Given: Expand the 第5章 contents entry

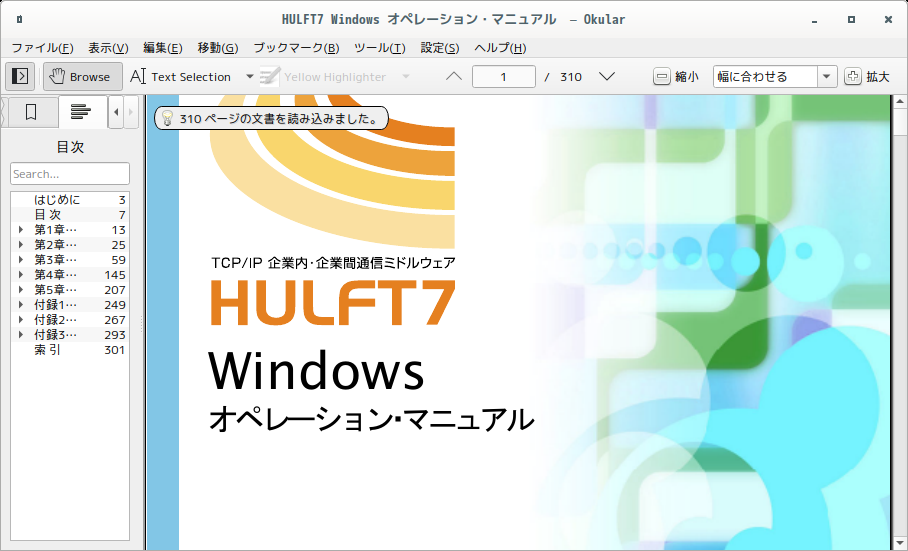Looking at the screenshot, I should pos(21,290).
